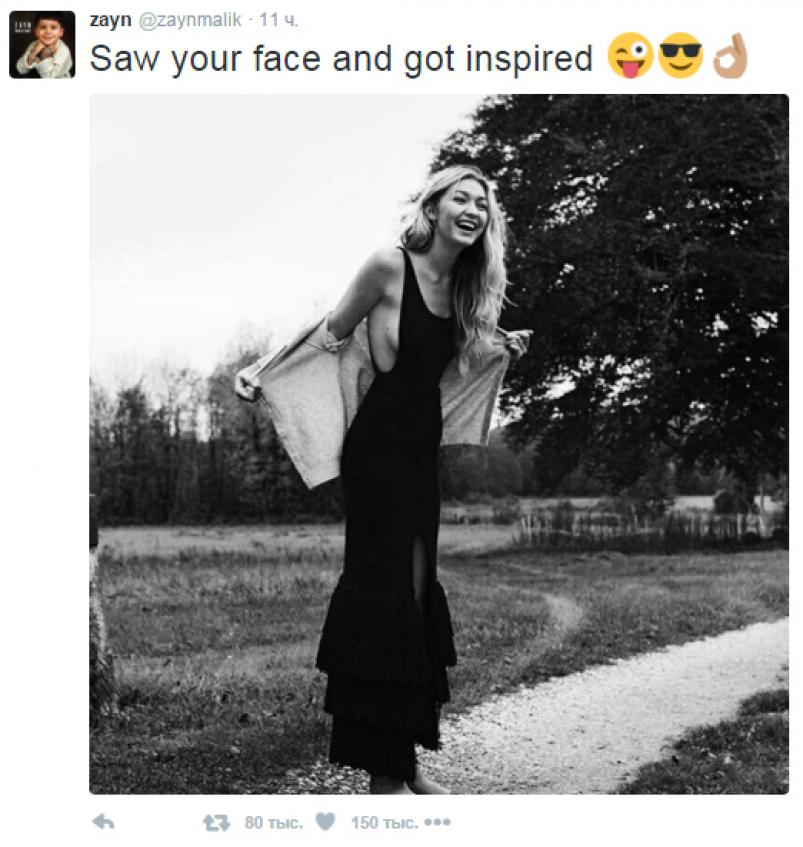The image size is (803, 847).
Task: Open the tweet timestamp '11 ч.'
Action: (279, 20)
